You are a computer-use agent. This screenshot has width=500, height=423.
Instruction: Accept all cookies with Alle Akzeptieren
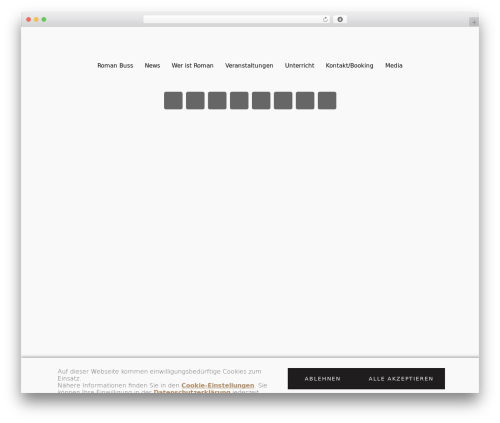click(401, 379)
